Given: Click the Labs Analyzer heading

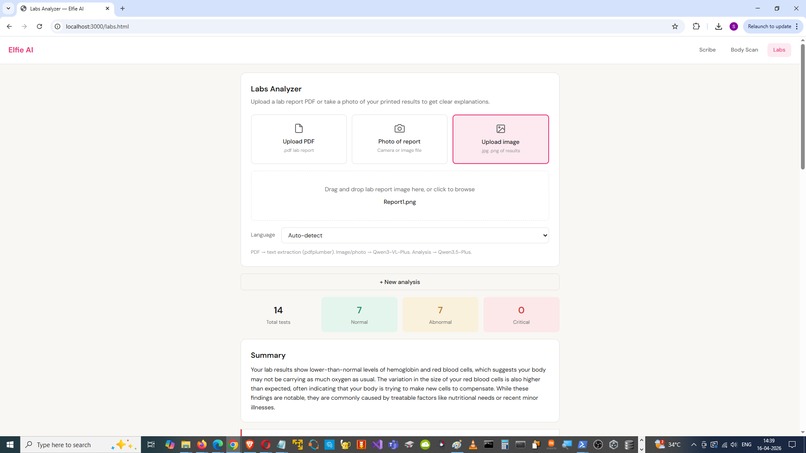Looking at the screenshot, I should click(x=276, y=89).
